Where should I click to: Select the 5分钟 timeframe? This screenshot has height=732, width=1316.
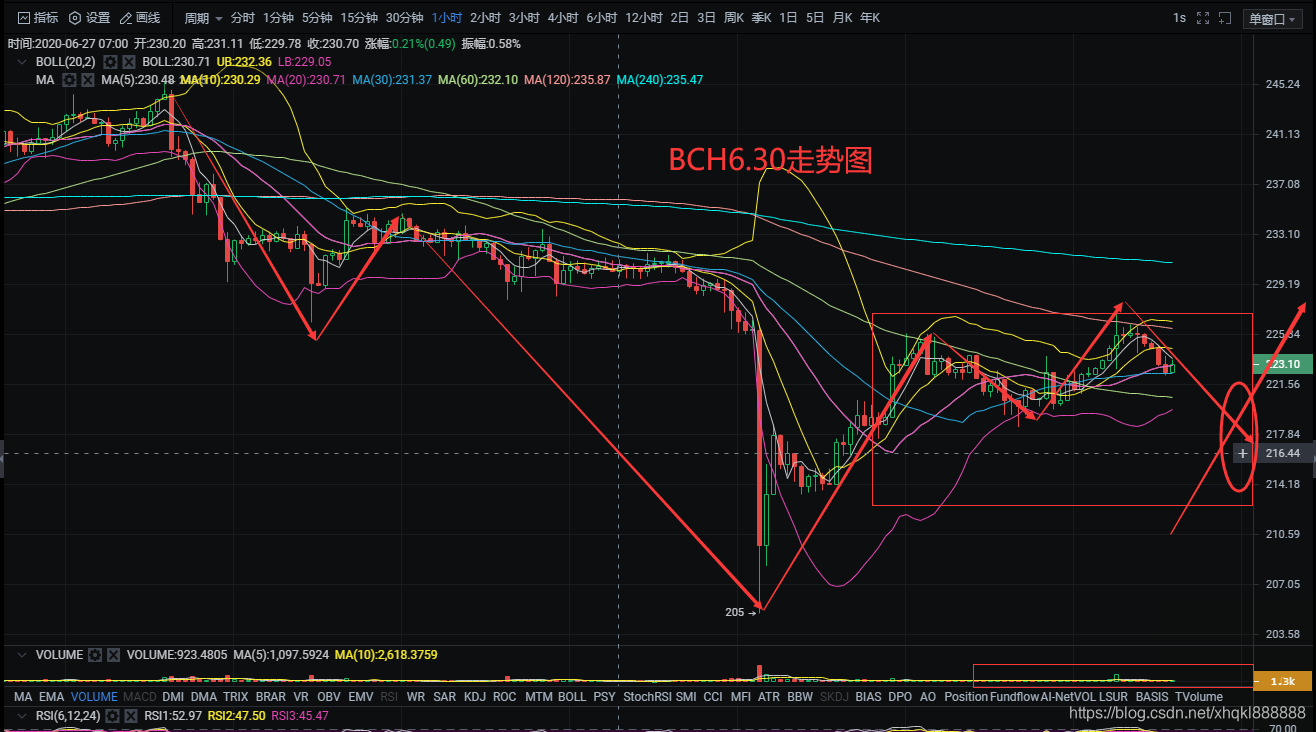click(317, 18)
